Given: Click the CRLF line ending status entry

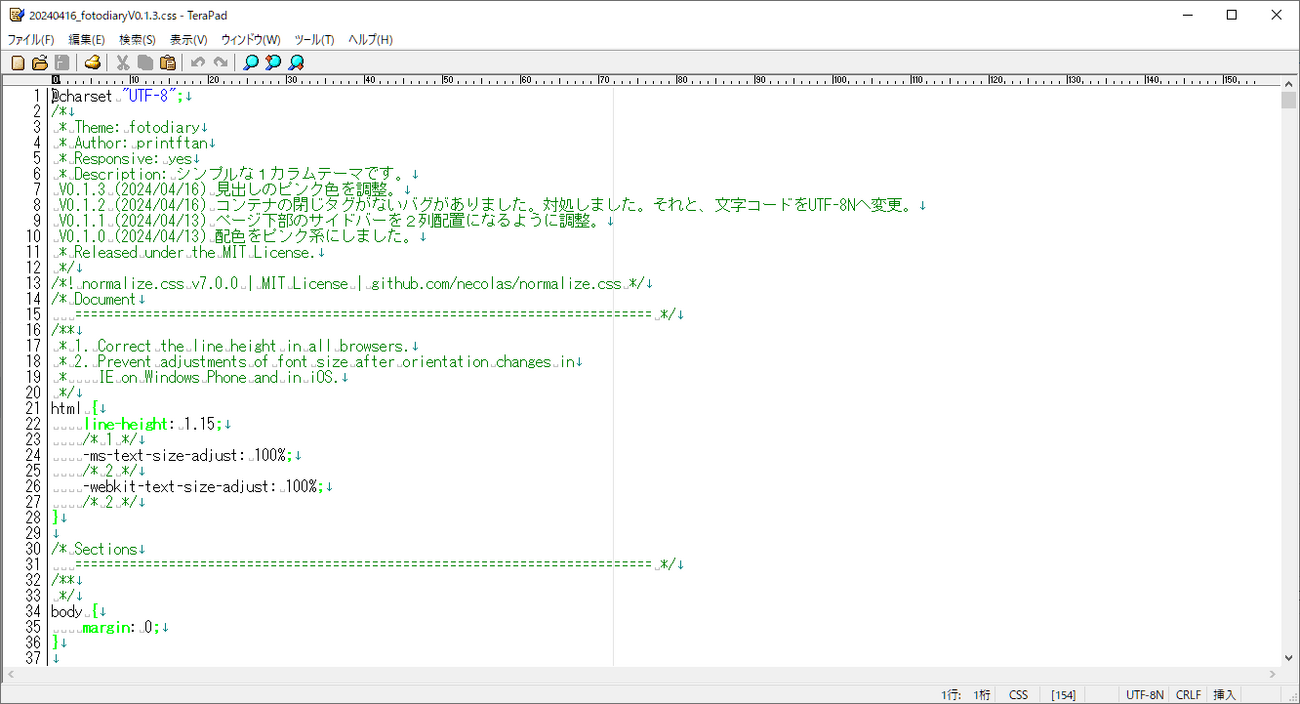Looking at the screenshot, I should click(x=1188, y=695).
